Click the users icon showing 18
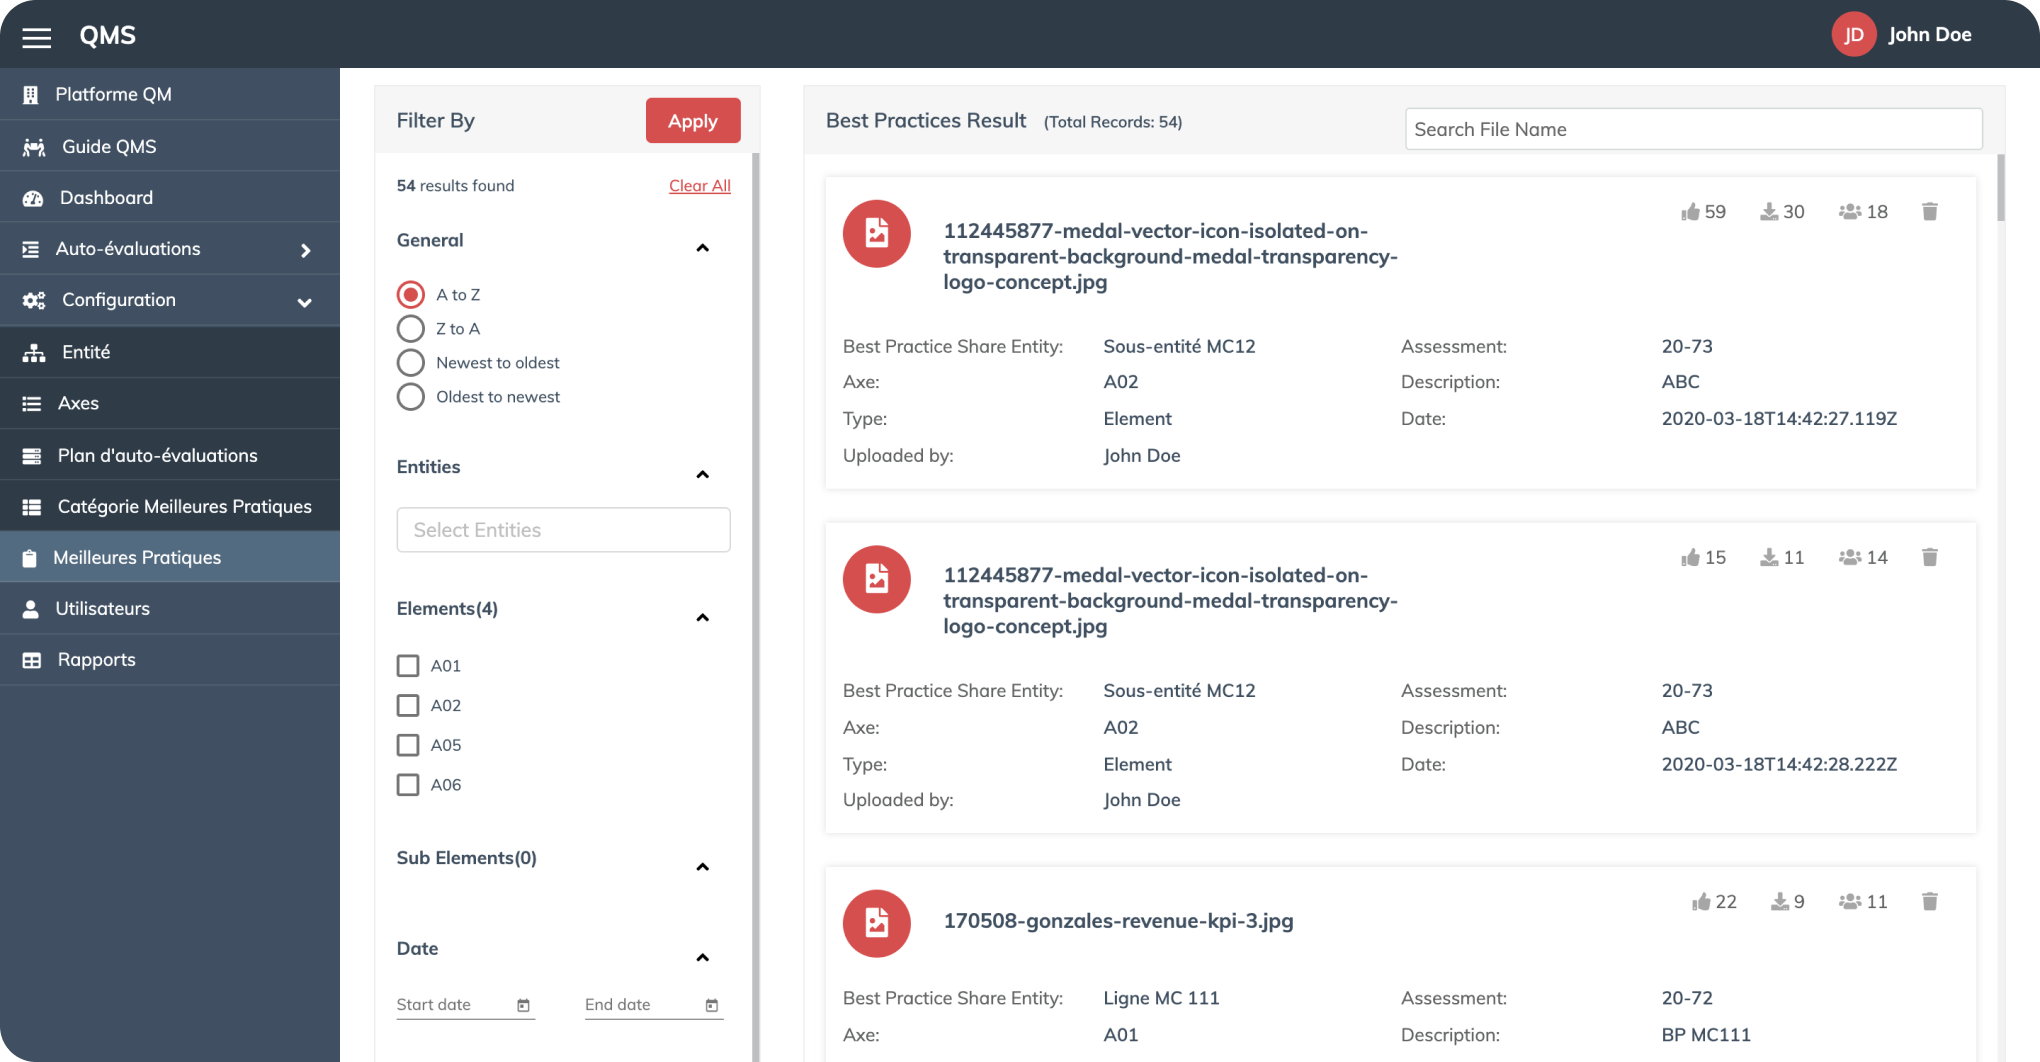 1849,211
